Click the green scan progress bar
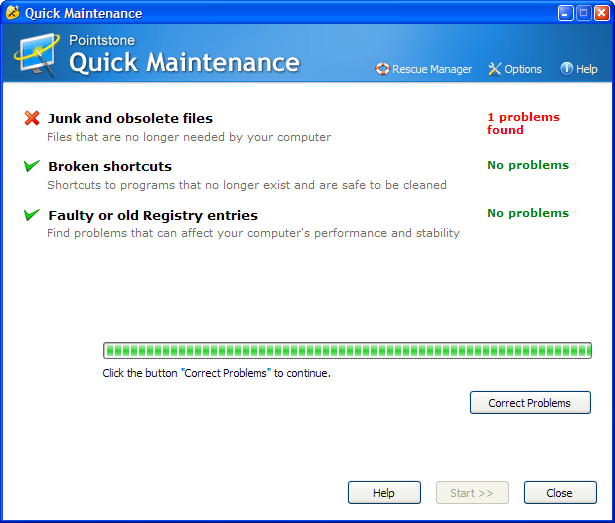Viewport: 615px width, 523px height. tap(347, 350)
